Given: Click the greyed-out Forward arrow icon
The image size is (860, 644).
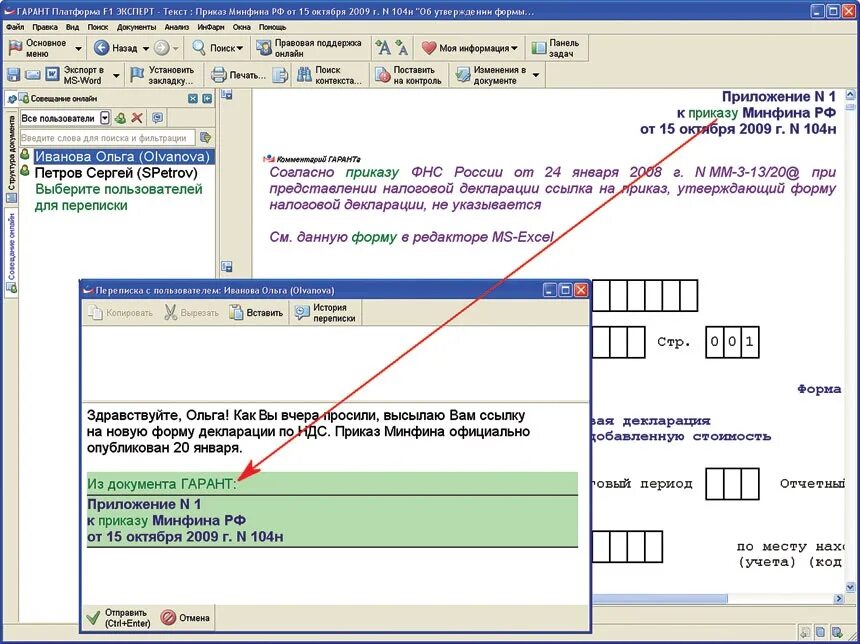Looking at the screenshot, I should (x=161, y=48).
